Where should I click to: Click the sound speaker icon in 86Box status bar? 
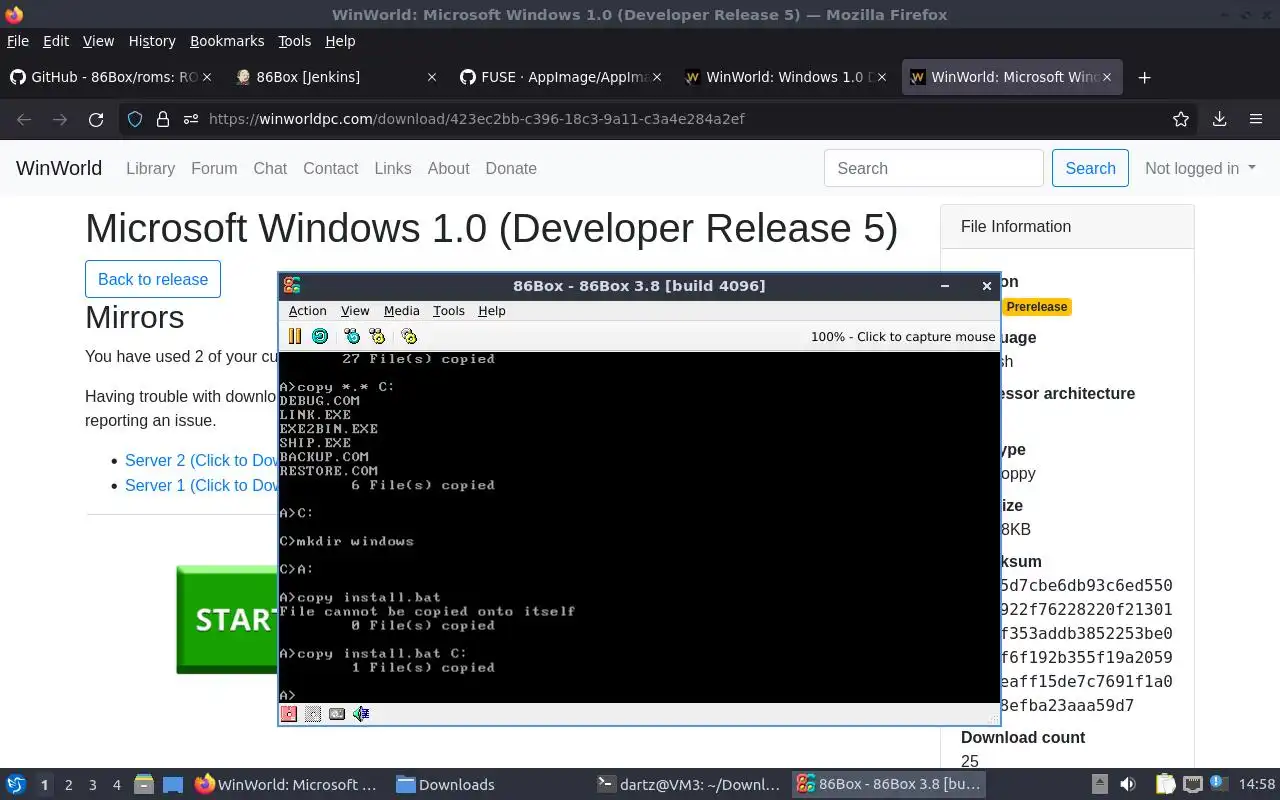tap(362, 714)
